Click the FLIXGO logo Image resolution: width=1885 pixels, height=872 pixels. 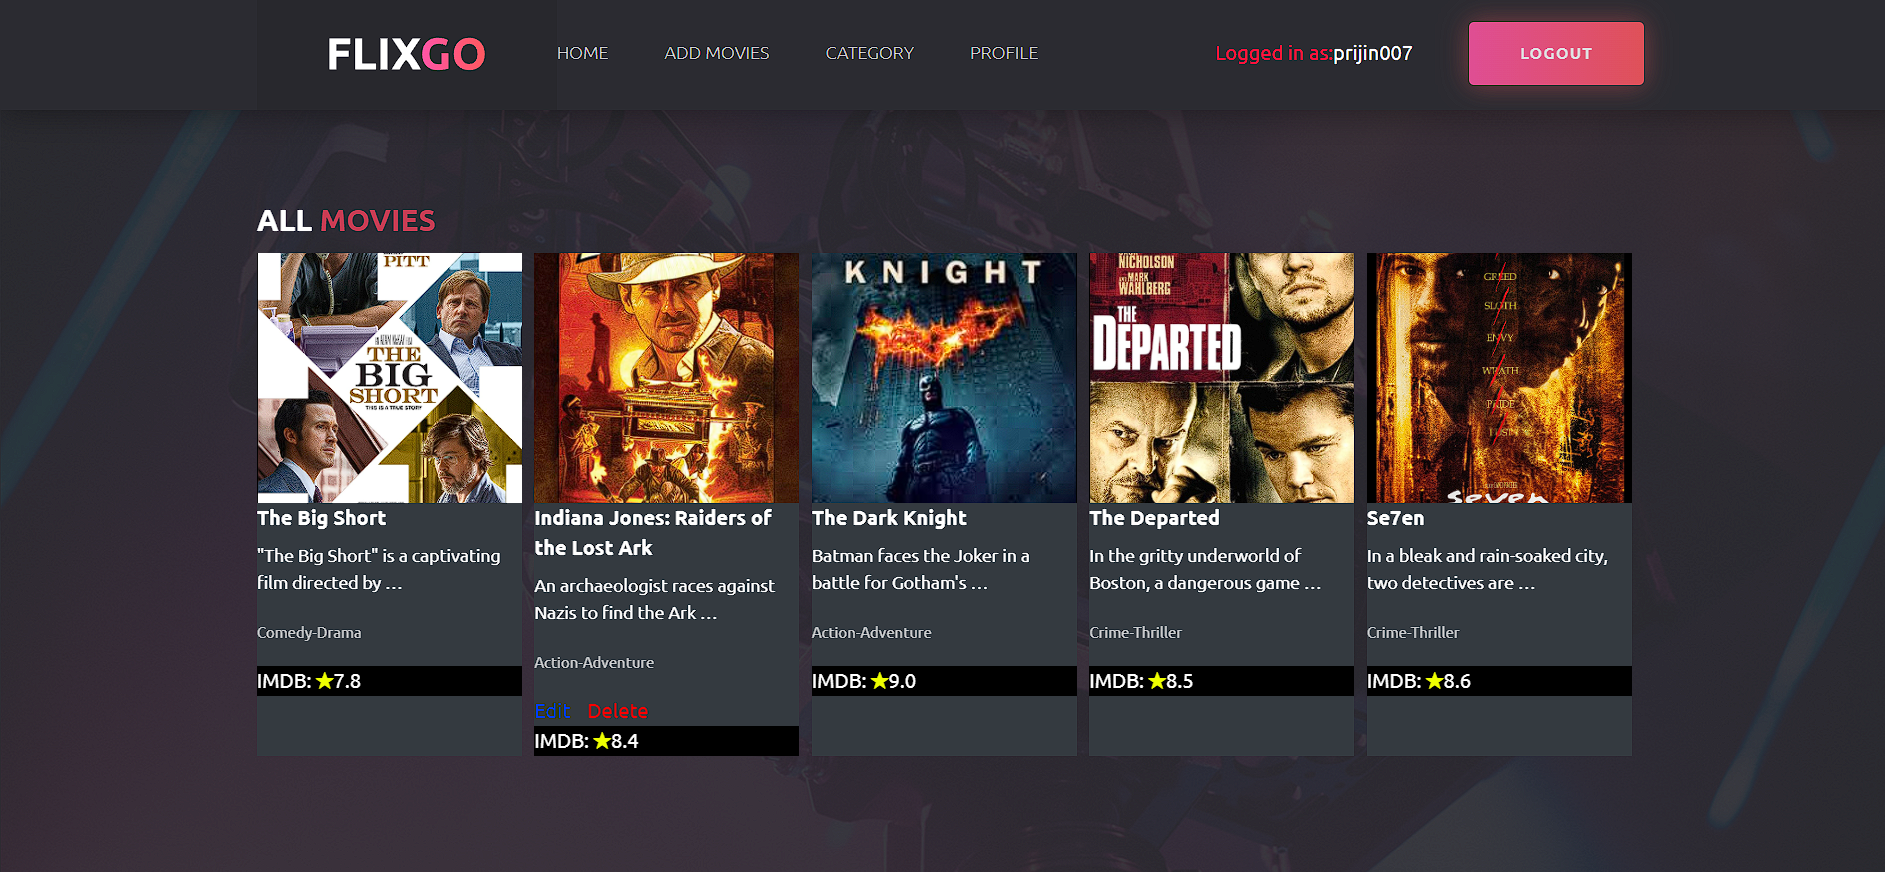coord(406,54)
